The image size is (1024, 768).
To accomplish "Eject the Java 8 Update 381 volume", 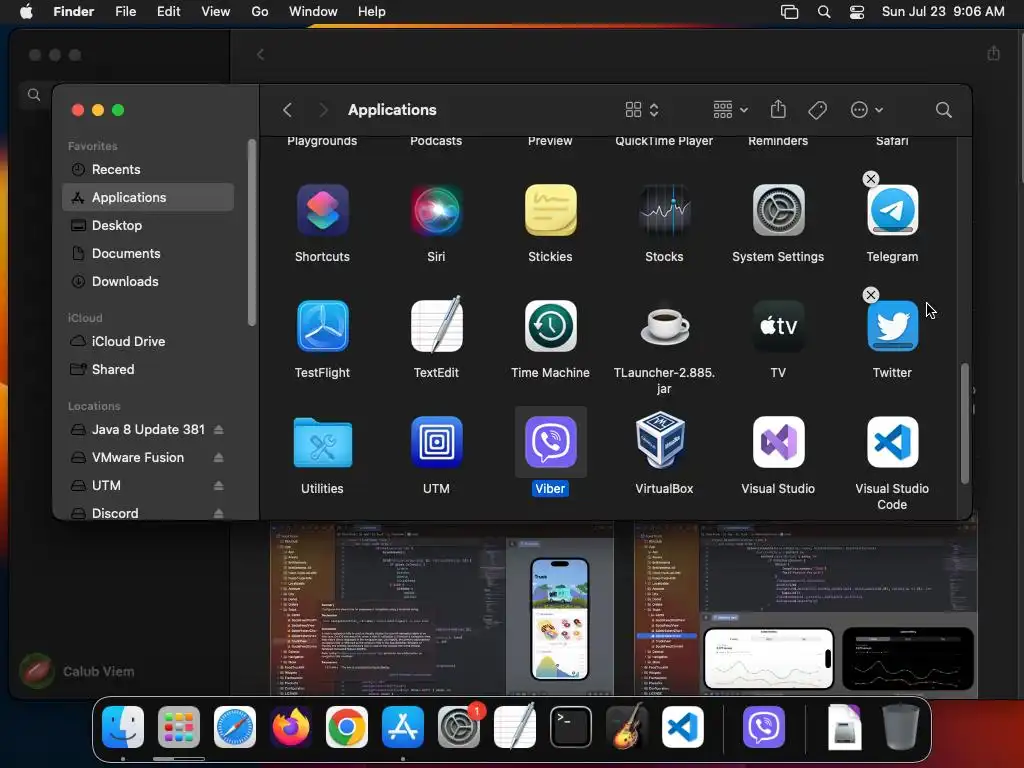I will (219, 429).
